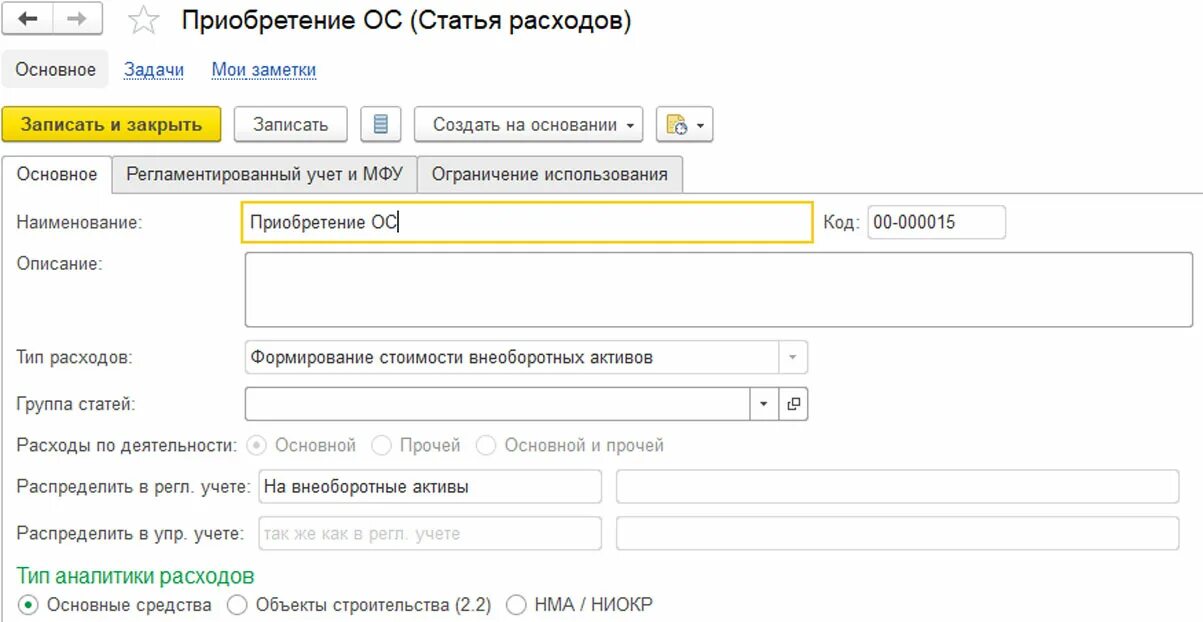Image resolution: width=1203 pixels, height=622 pixels.
Task: Open the Задачи link
Action: (x=154, y=70)
